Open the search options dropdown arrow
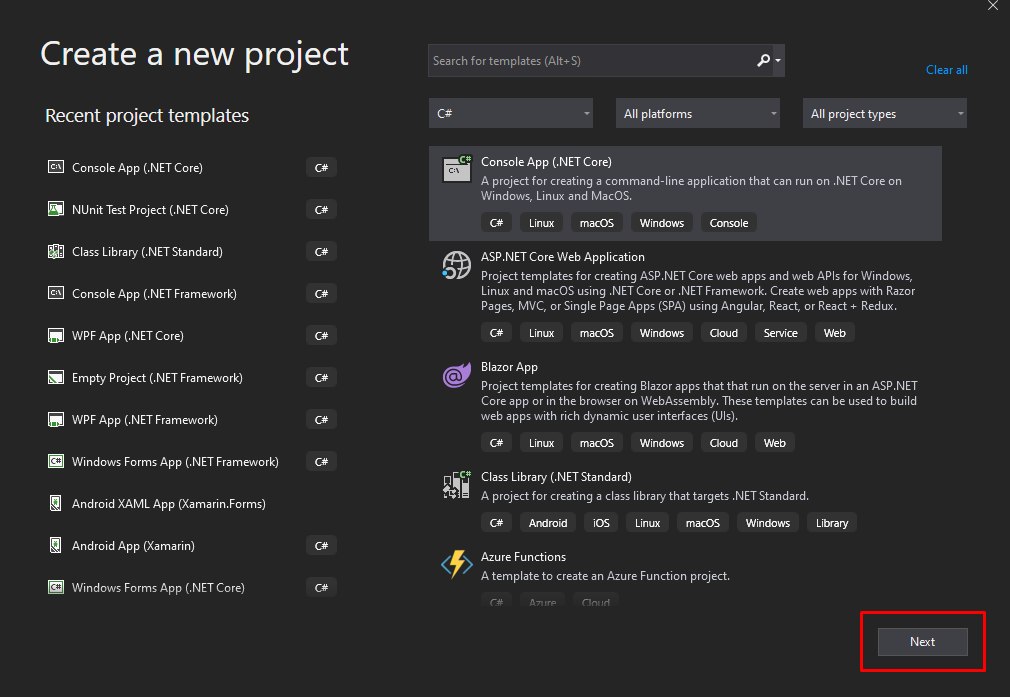The height and width of the screenshot is (697, 1010). click(x=778, y=61)
